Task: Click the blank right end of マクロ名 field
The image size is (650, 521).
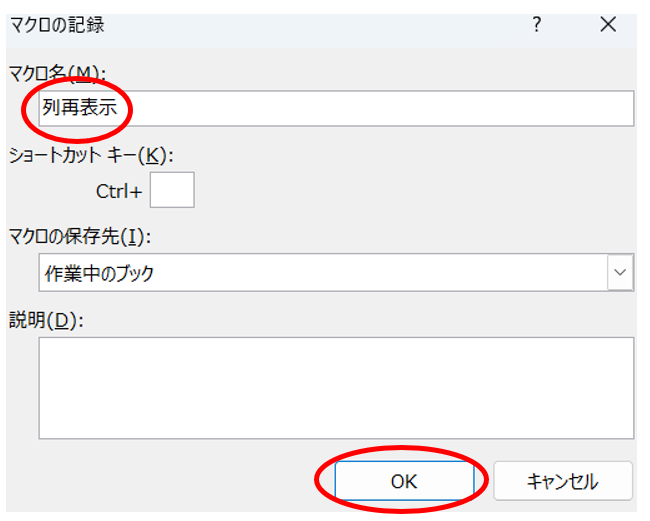Action: (580, 108)
